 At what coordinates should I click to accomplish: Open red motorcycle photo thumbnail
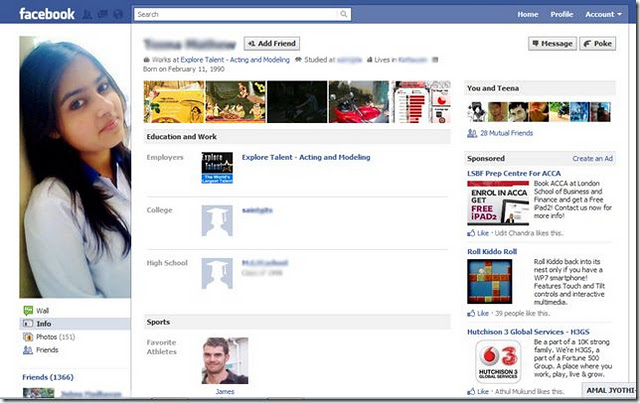click(x=359, y=102)
